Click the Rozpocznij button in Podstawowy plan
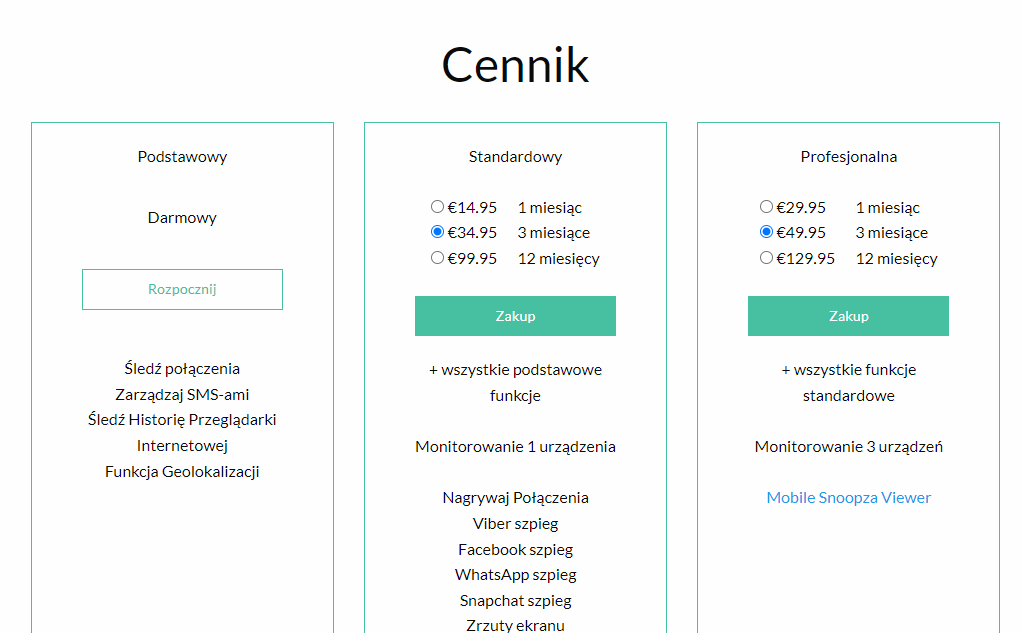 coord(182,289)
